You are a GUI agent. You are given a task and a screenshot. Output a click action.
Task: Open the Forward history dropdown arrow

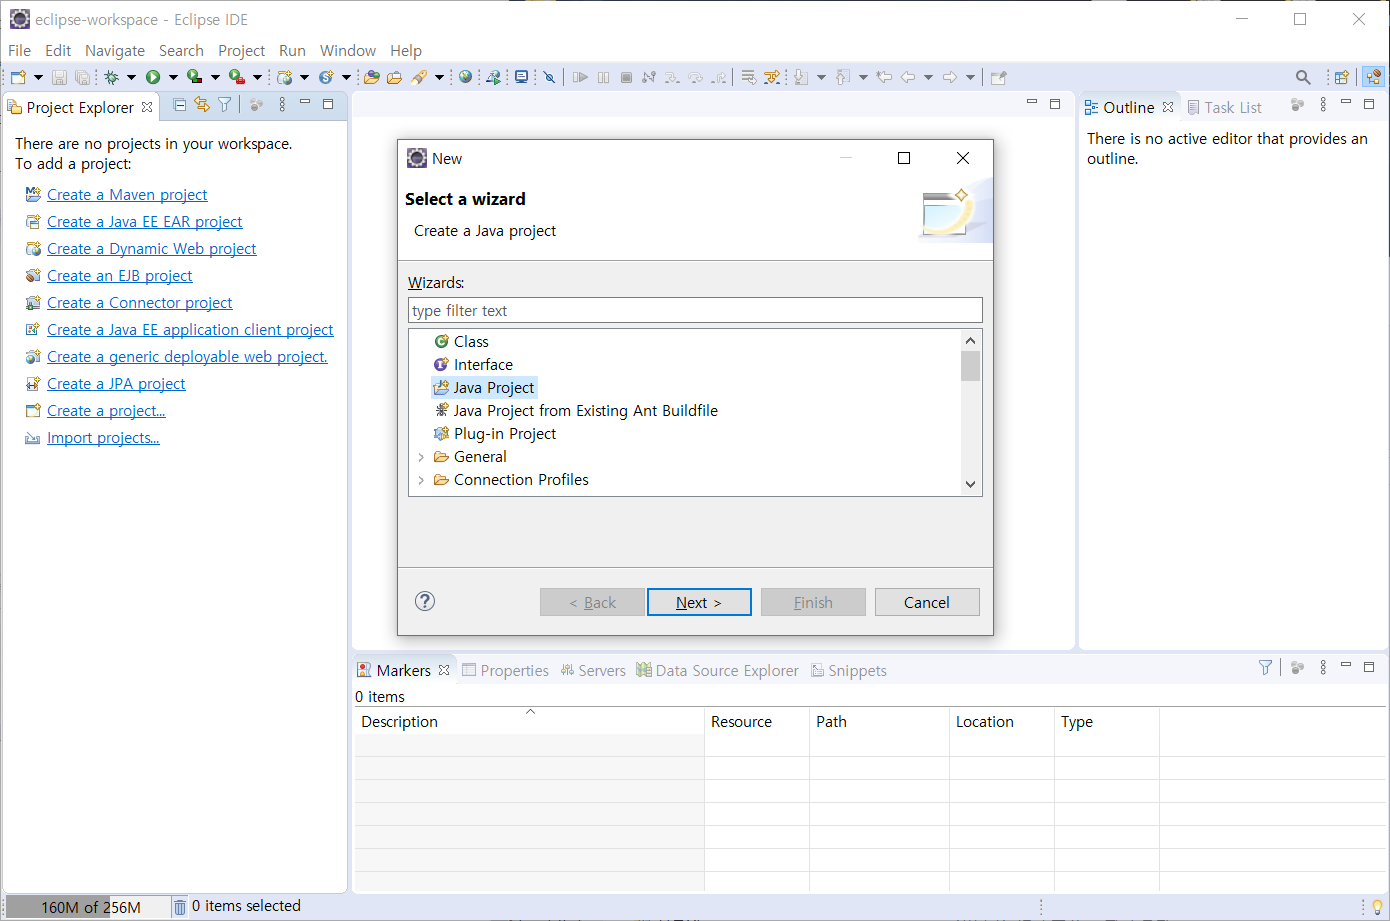click(x=971, y=77)
